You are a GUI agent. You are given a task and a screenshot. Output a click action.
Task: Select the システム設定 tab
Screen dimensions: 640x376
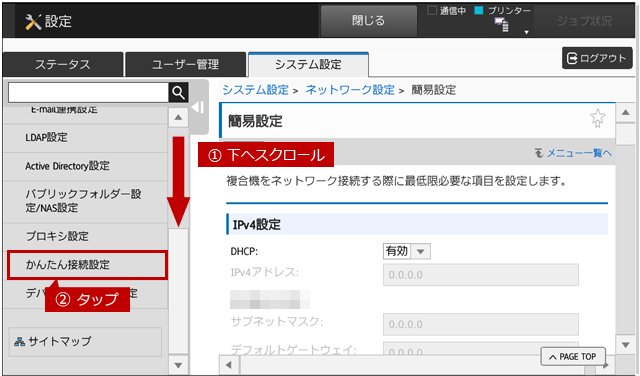pyautogui.click(x=308, y=65)
